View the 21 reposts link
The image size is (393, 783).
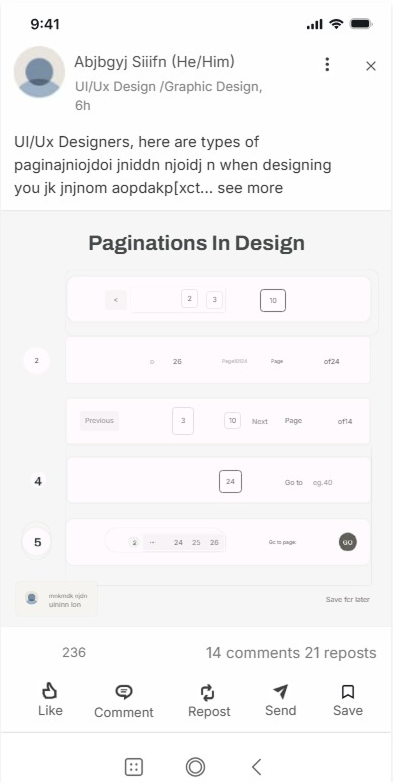(x=341, y=653)
